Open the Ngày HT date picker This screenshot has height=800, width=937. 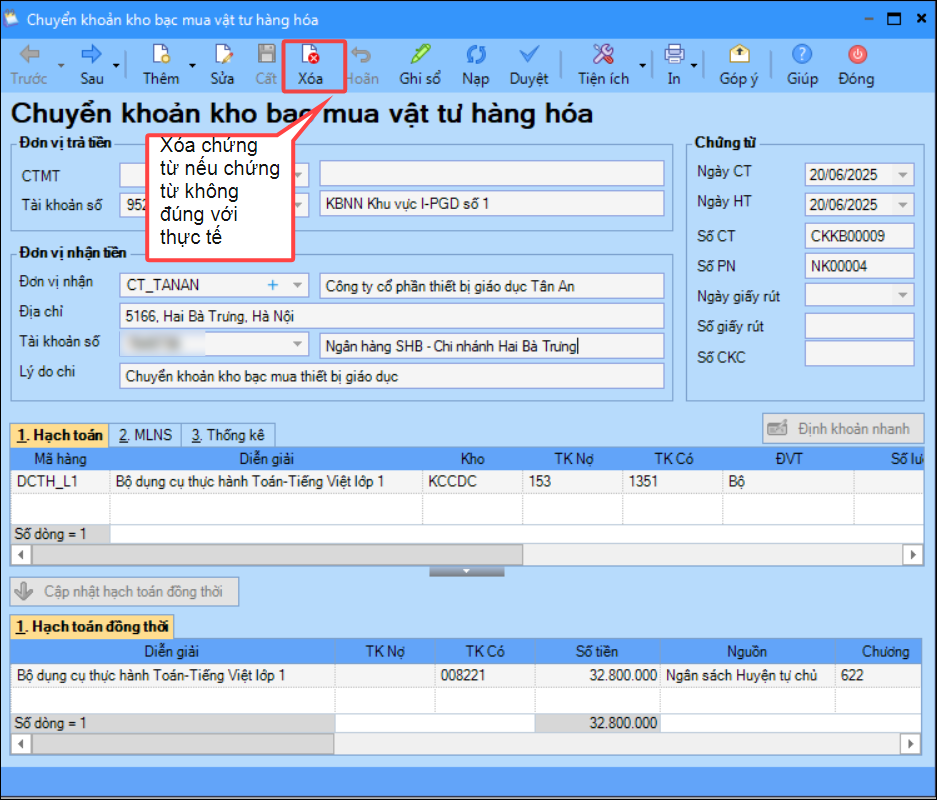click(x=903, y=205)
